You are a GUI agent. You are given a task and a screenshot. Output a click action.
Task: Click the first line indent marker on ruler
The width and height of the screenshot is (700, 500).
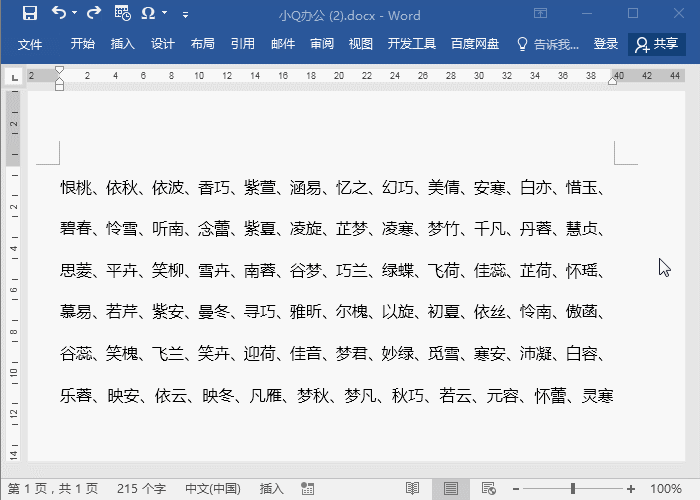pos(59,70)
